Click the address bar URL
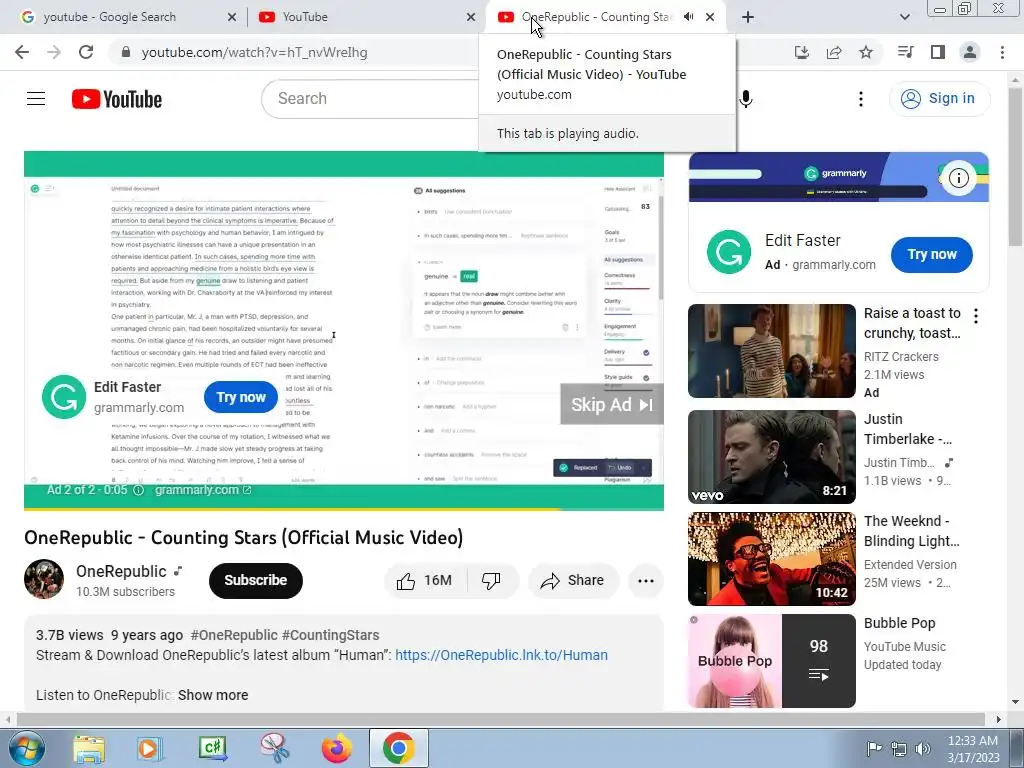Viewport: 1024px width, 768px height. tap(254, 52)
